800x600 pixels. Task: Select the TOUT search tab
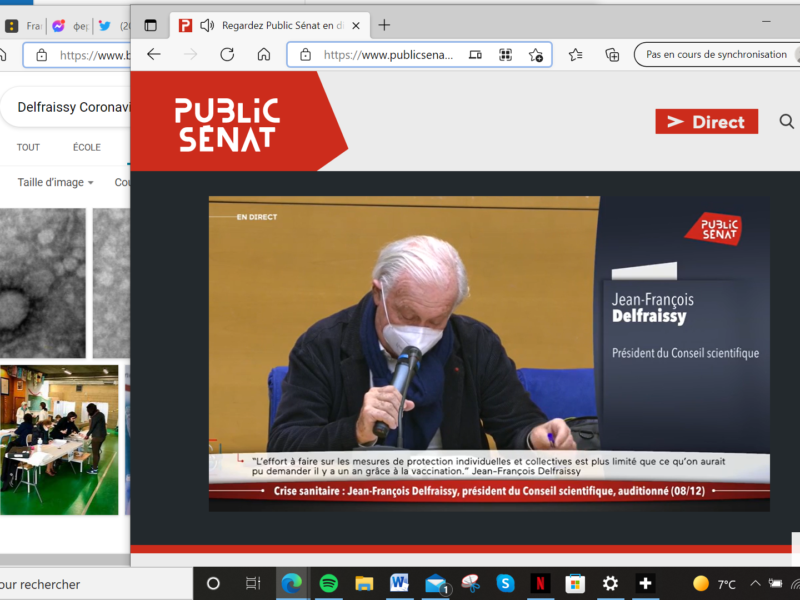pos(28,147)
